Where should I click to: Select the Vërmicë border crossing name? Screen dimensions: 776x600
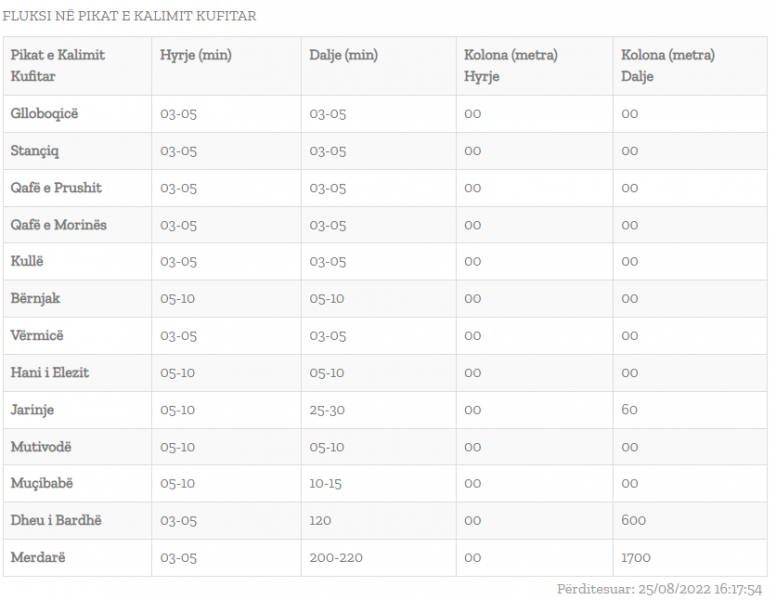point(37,335)
